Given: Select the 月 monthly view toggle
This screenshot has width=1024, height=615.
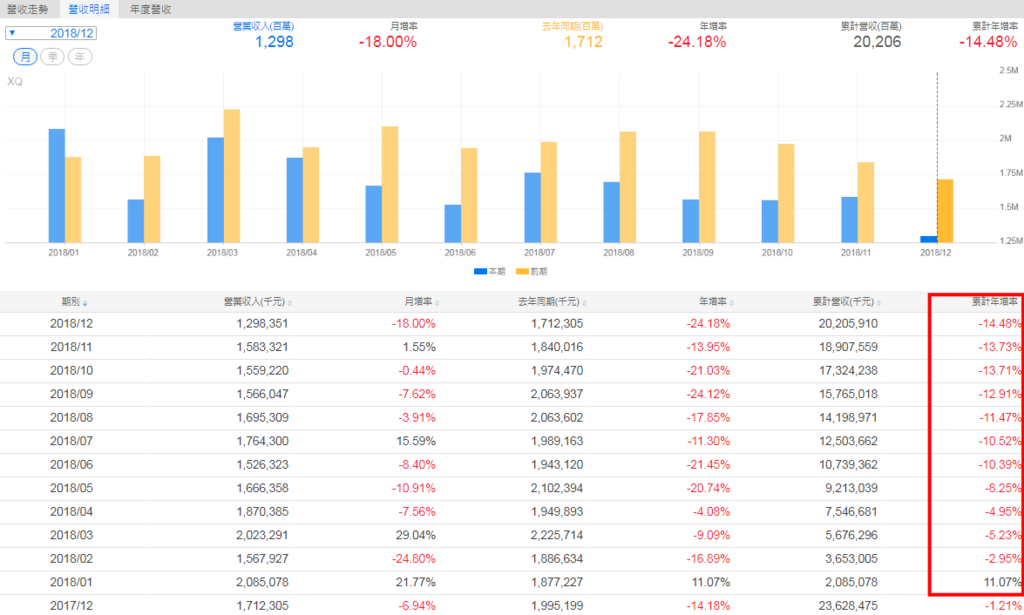Looking at the screenshot, I should 25,57.
